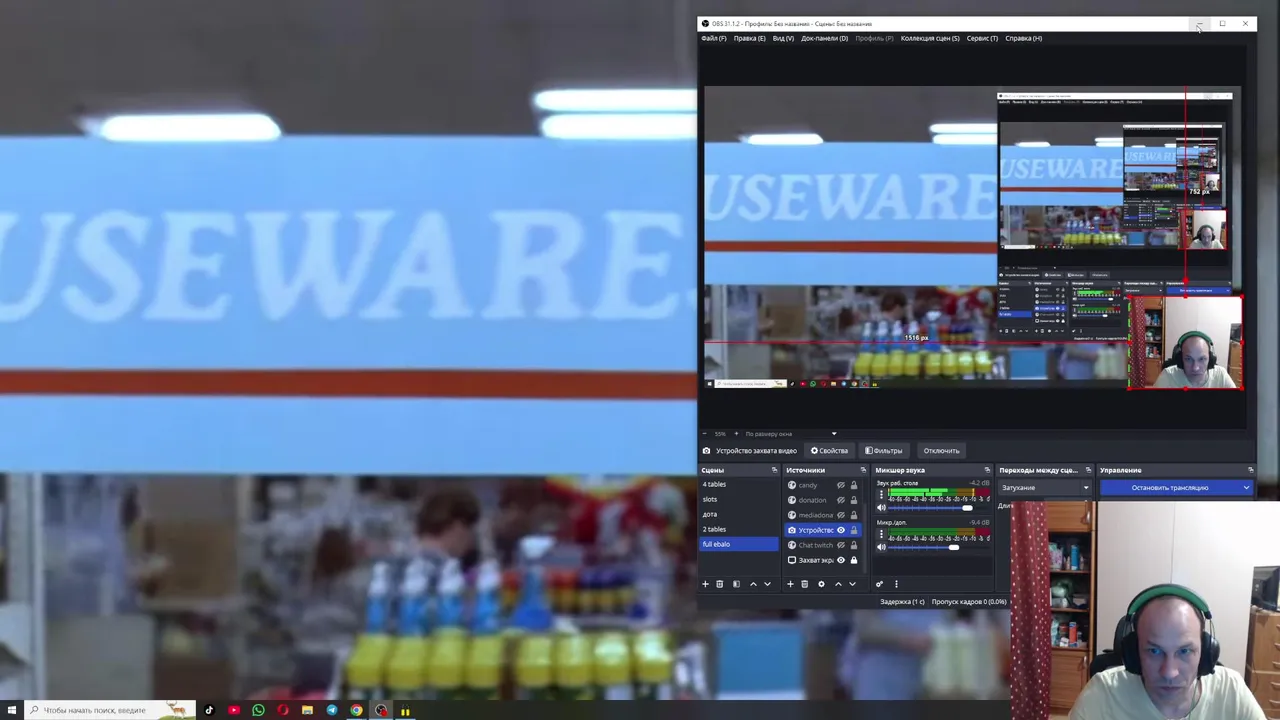Open Windows Start menu
Viewport: 1280px width, 720px height.
pyautogui.click(x=10, y=711)
